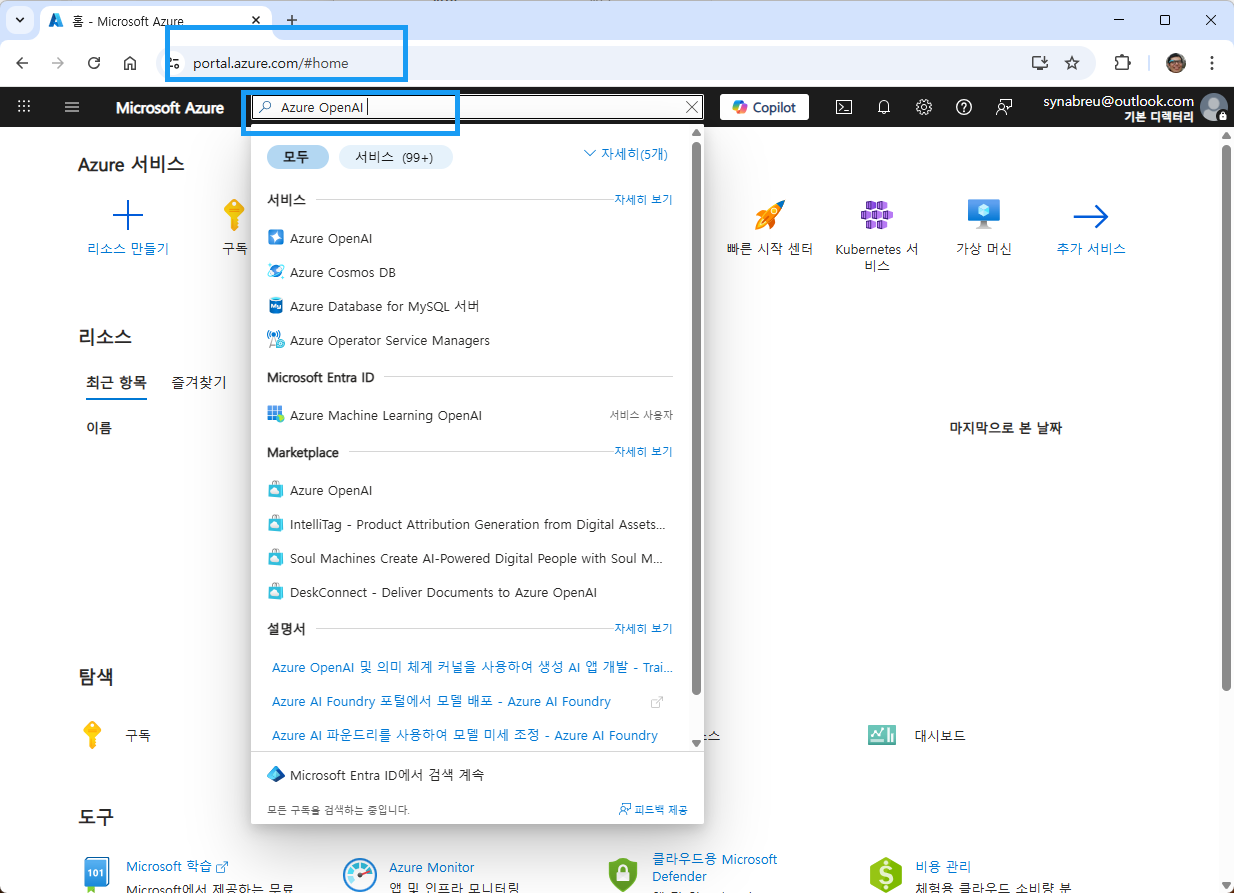The width and height of the screenshot is (1234, 893).
Task: Open 비용 관리 tool
Action: (943, 866)
